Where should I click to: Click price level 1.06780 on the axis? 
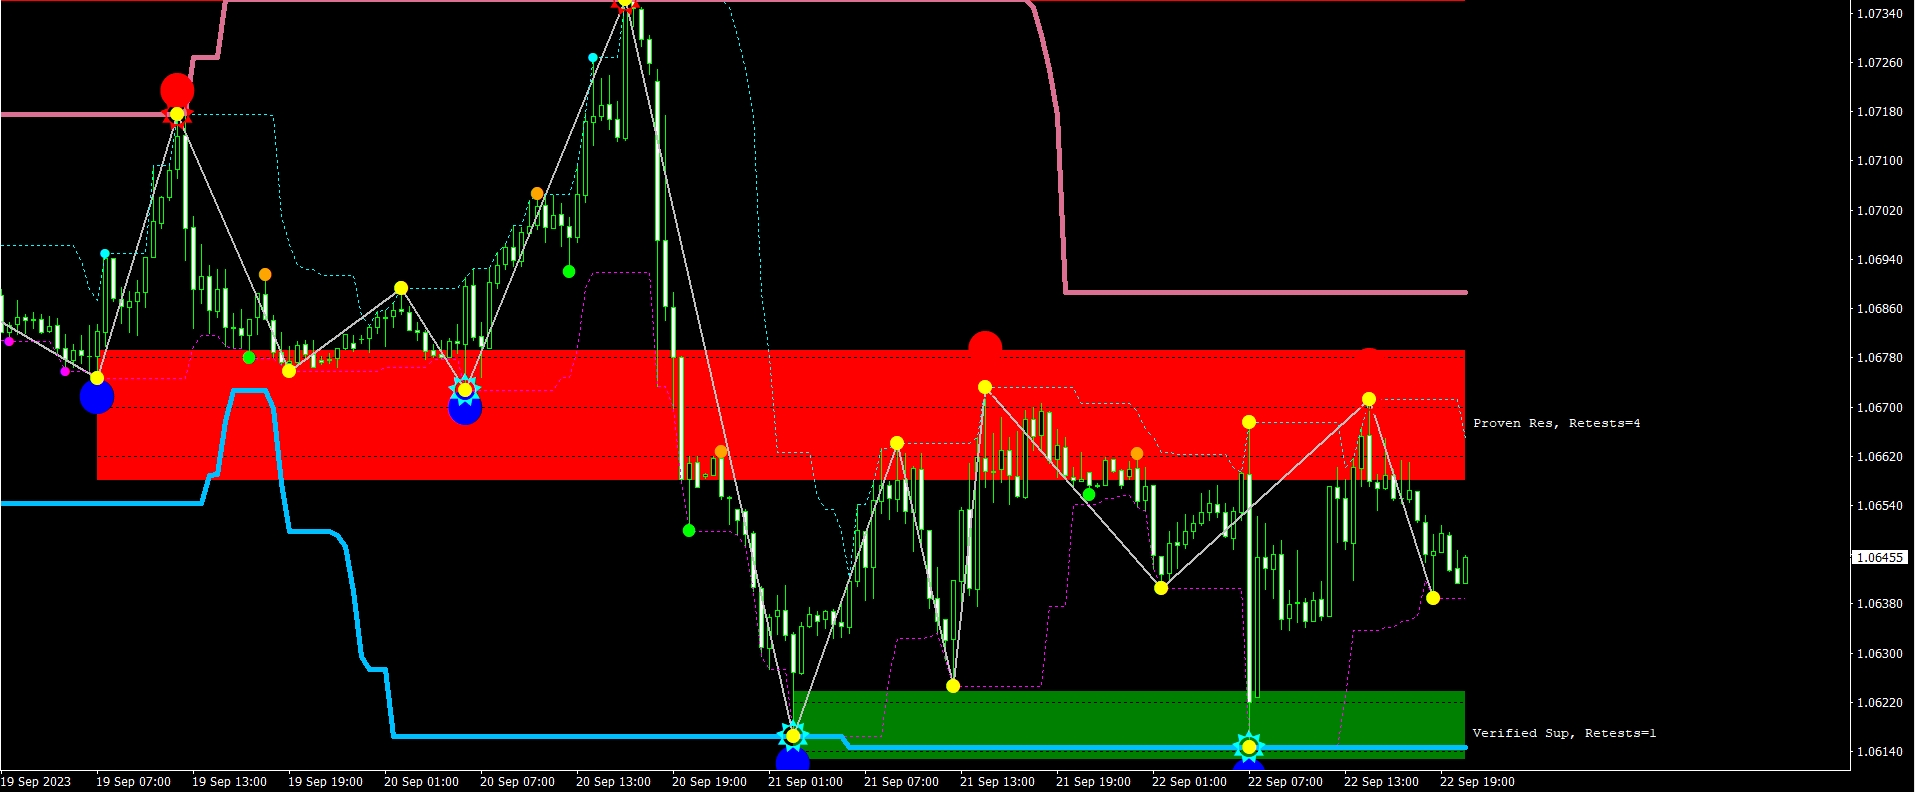click(x=1880, y=358)
